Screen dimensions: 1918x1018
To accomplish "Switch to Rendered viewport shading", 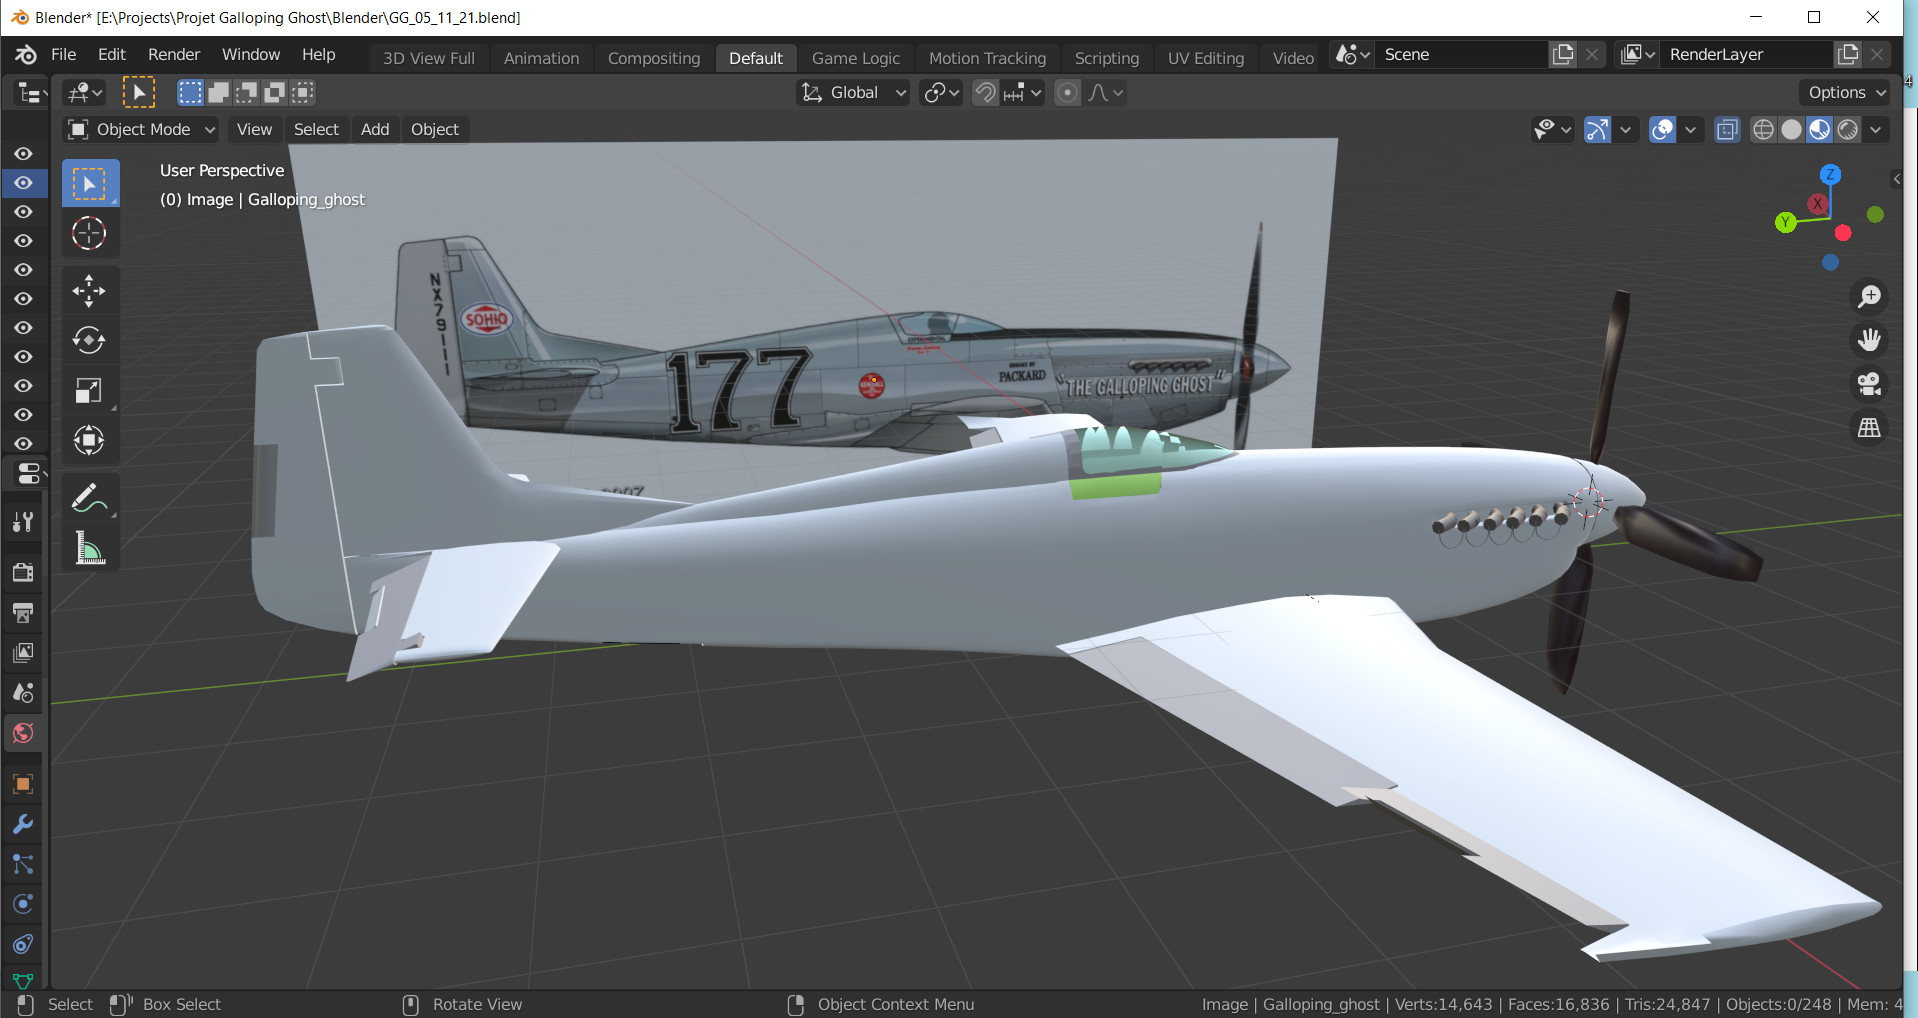I will (x=1848, y=130).
